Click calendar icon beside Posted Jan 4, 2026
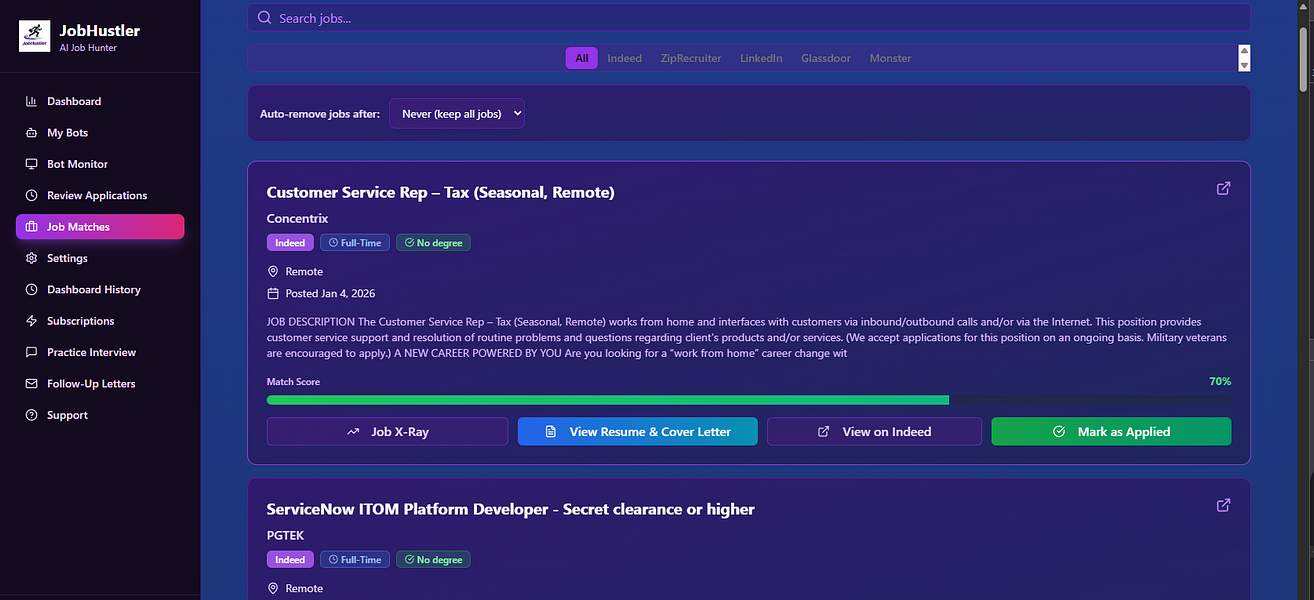Viewport: 1314px width, 600px height. (x=273, y=293)
